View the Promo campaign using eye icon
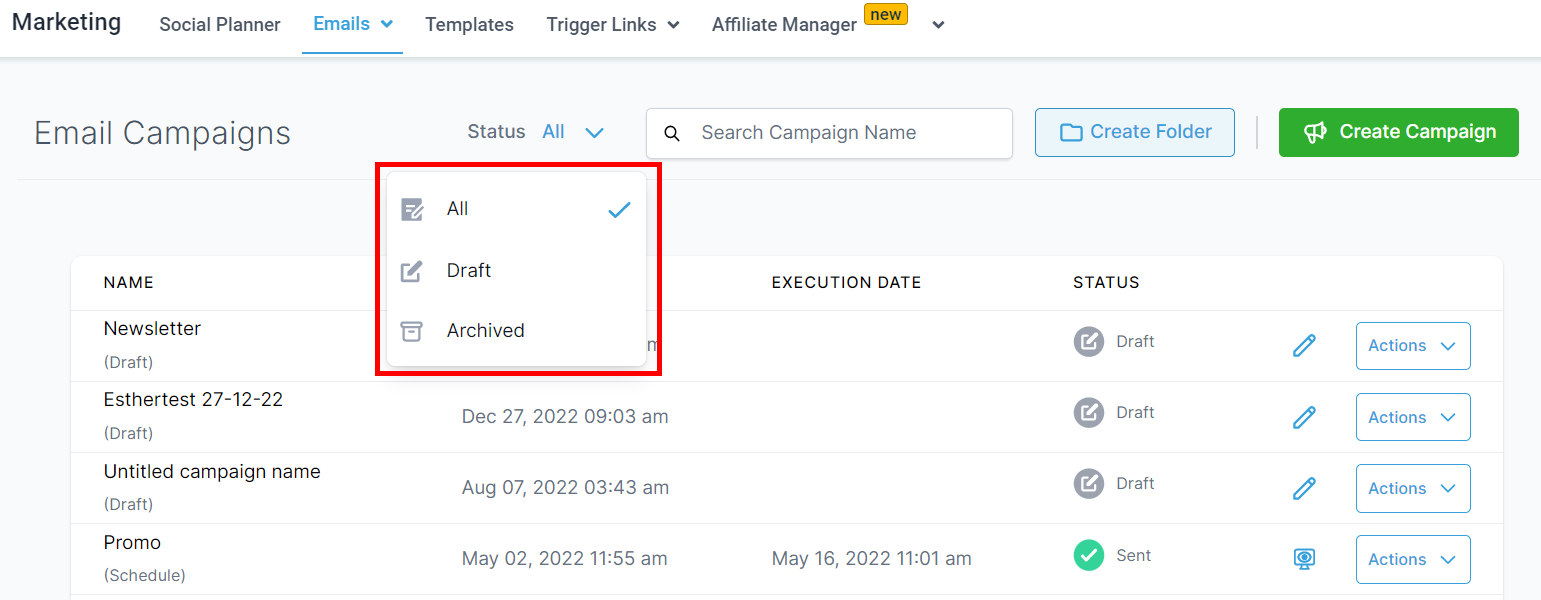 [x=1304, y=559]
